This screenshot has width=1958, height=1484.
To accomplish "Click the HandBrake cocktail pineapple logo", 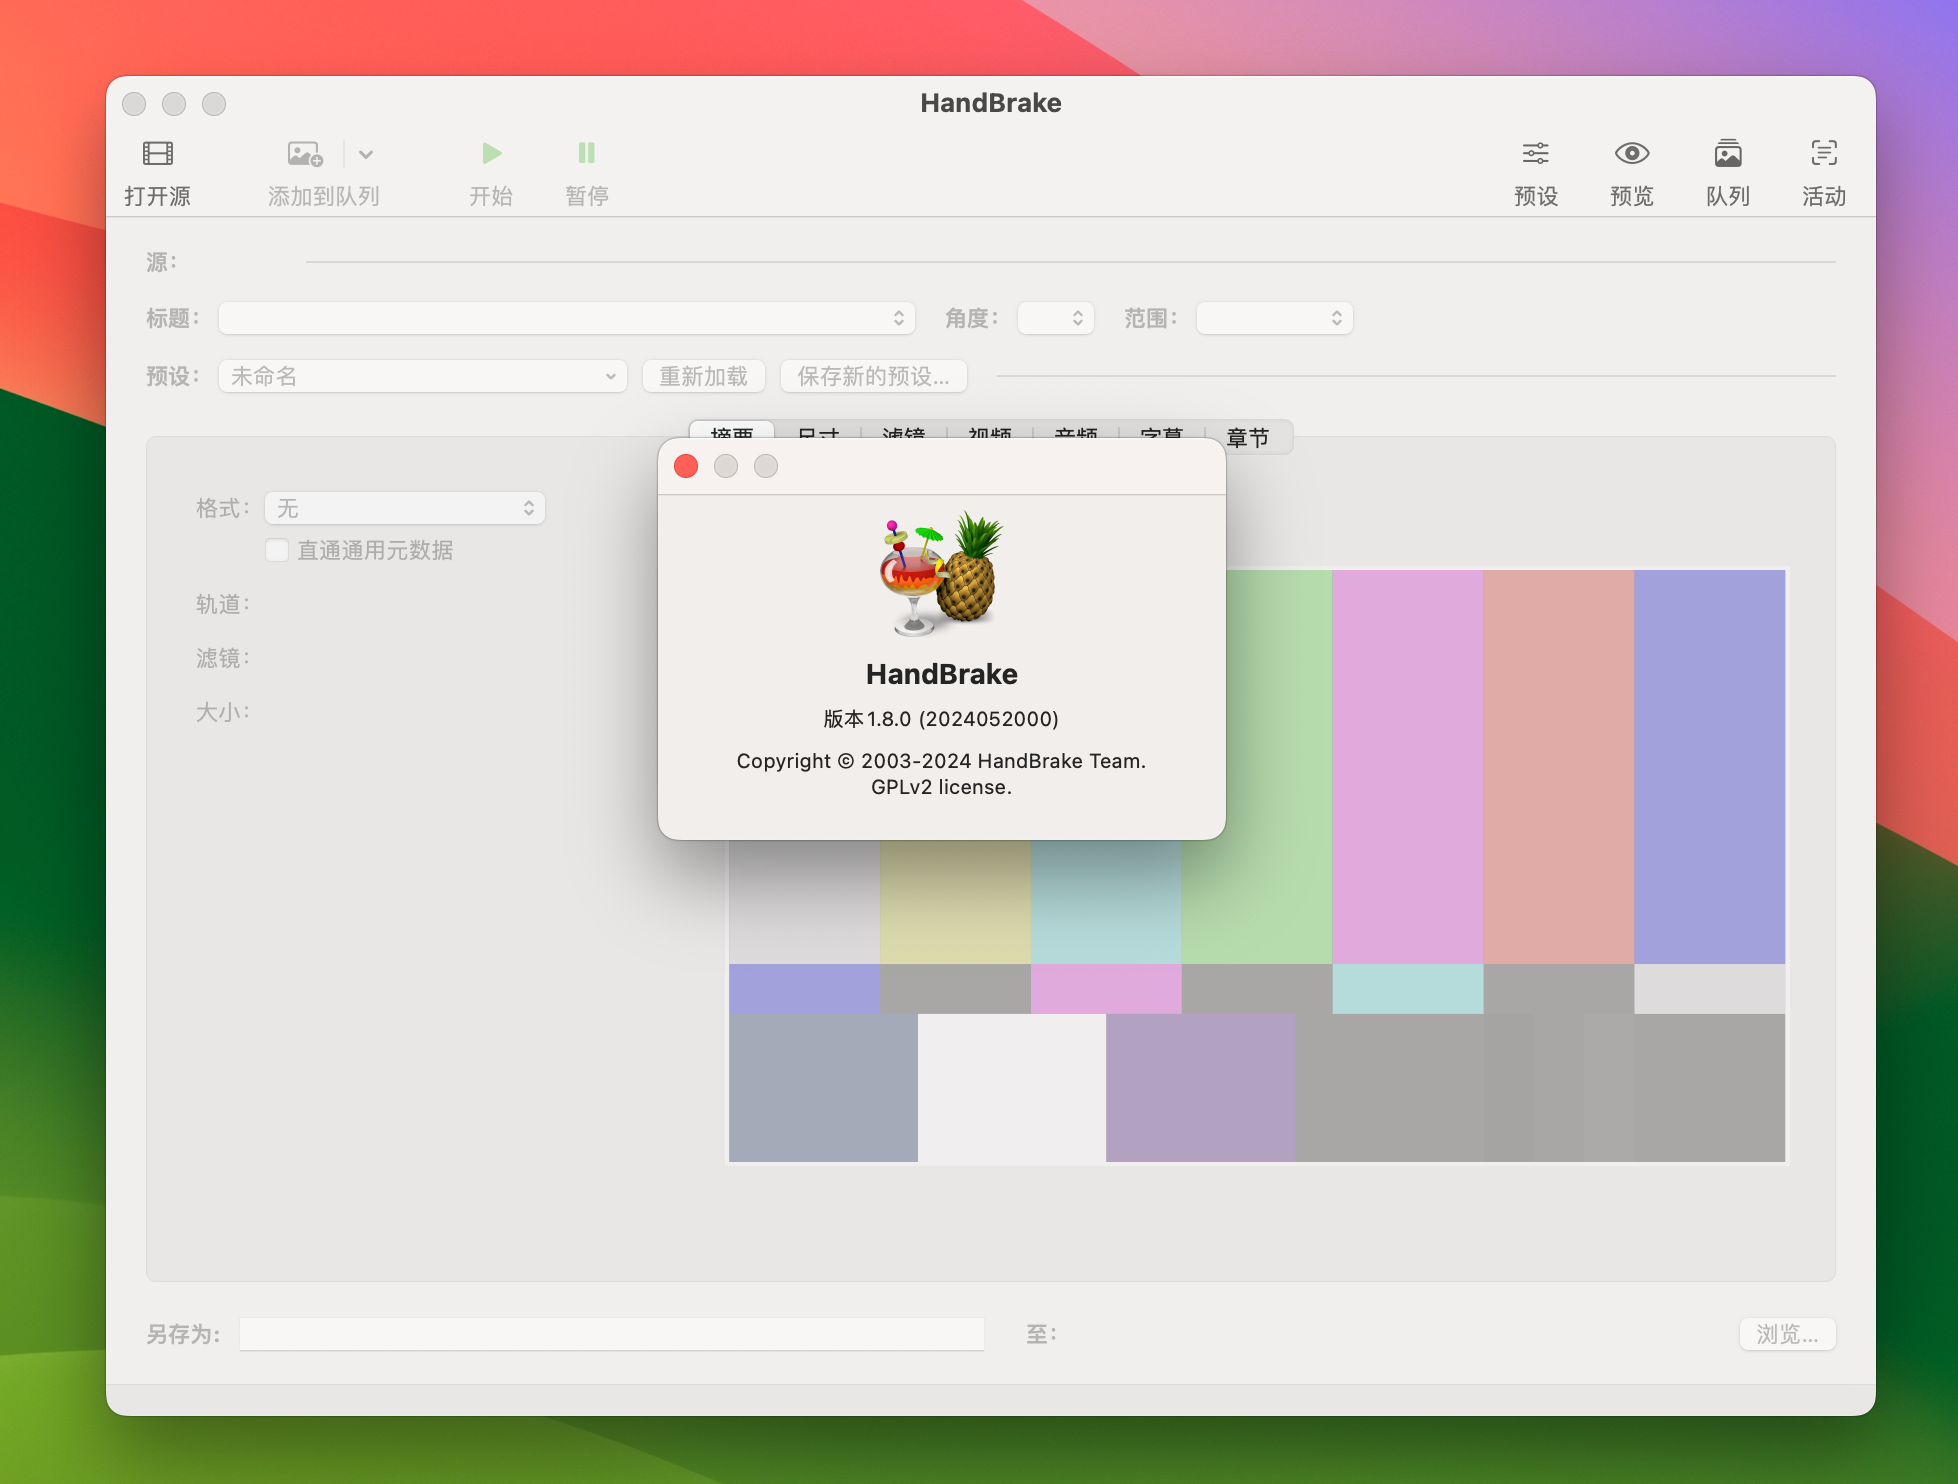I will tap(941, 574).
